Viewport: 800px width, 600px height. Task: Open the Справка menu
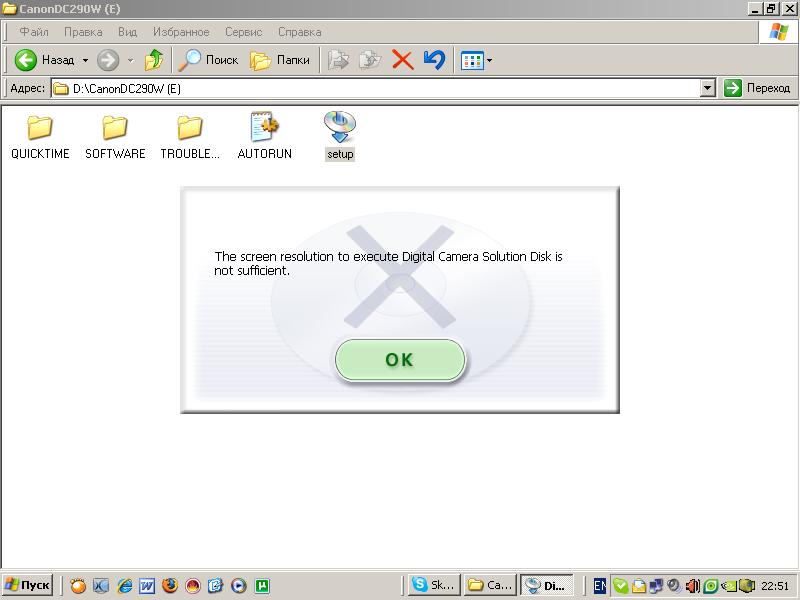pyautogui.click(x=299, y=32)
